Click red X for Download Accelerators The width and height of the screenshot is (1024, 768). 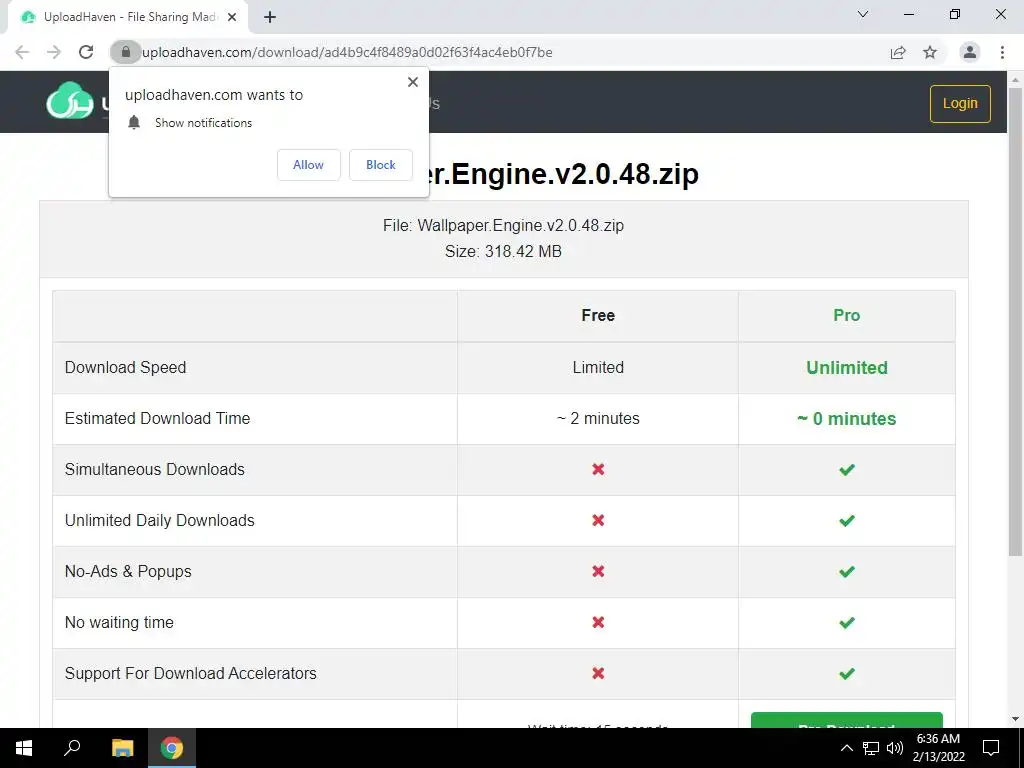598,673
